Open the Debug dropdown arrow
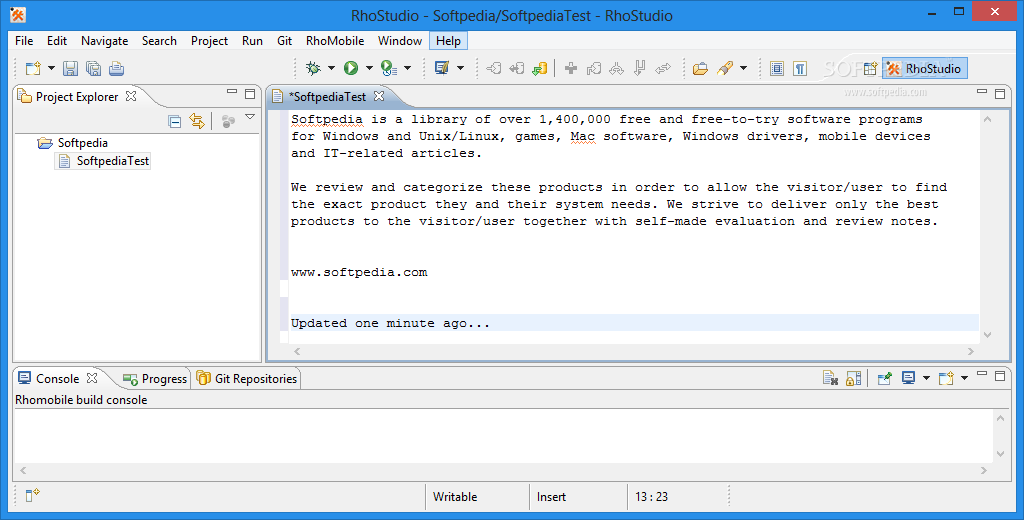Screen dimensions: 1024x520 click(x=331, y=68)
